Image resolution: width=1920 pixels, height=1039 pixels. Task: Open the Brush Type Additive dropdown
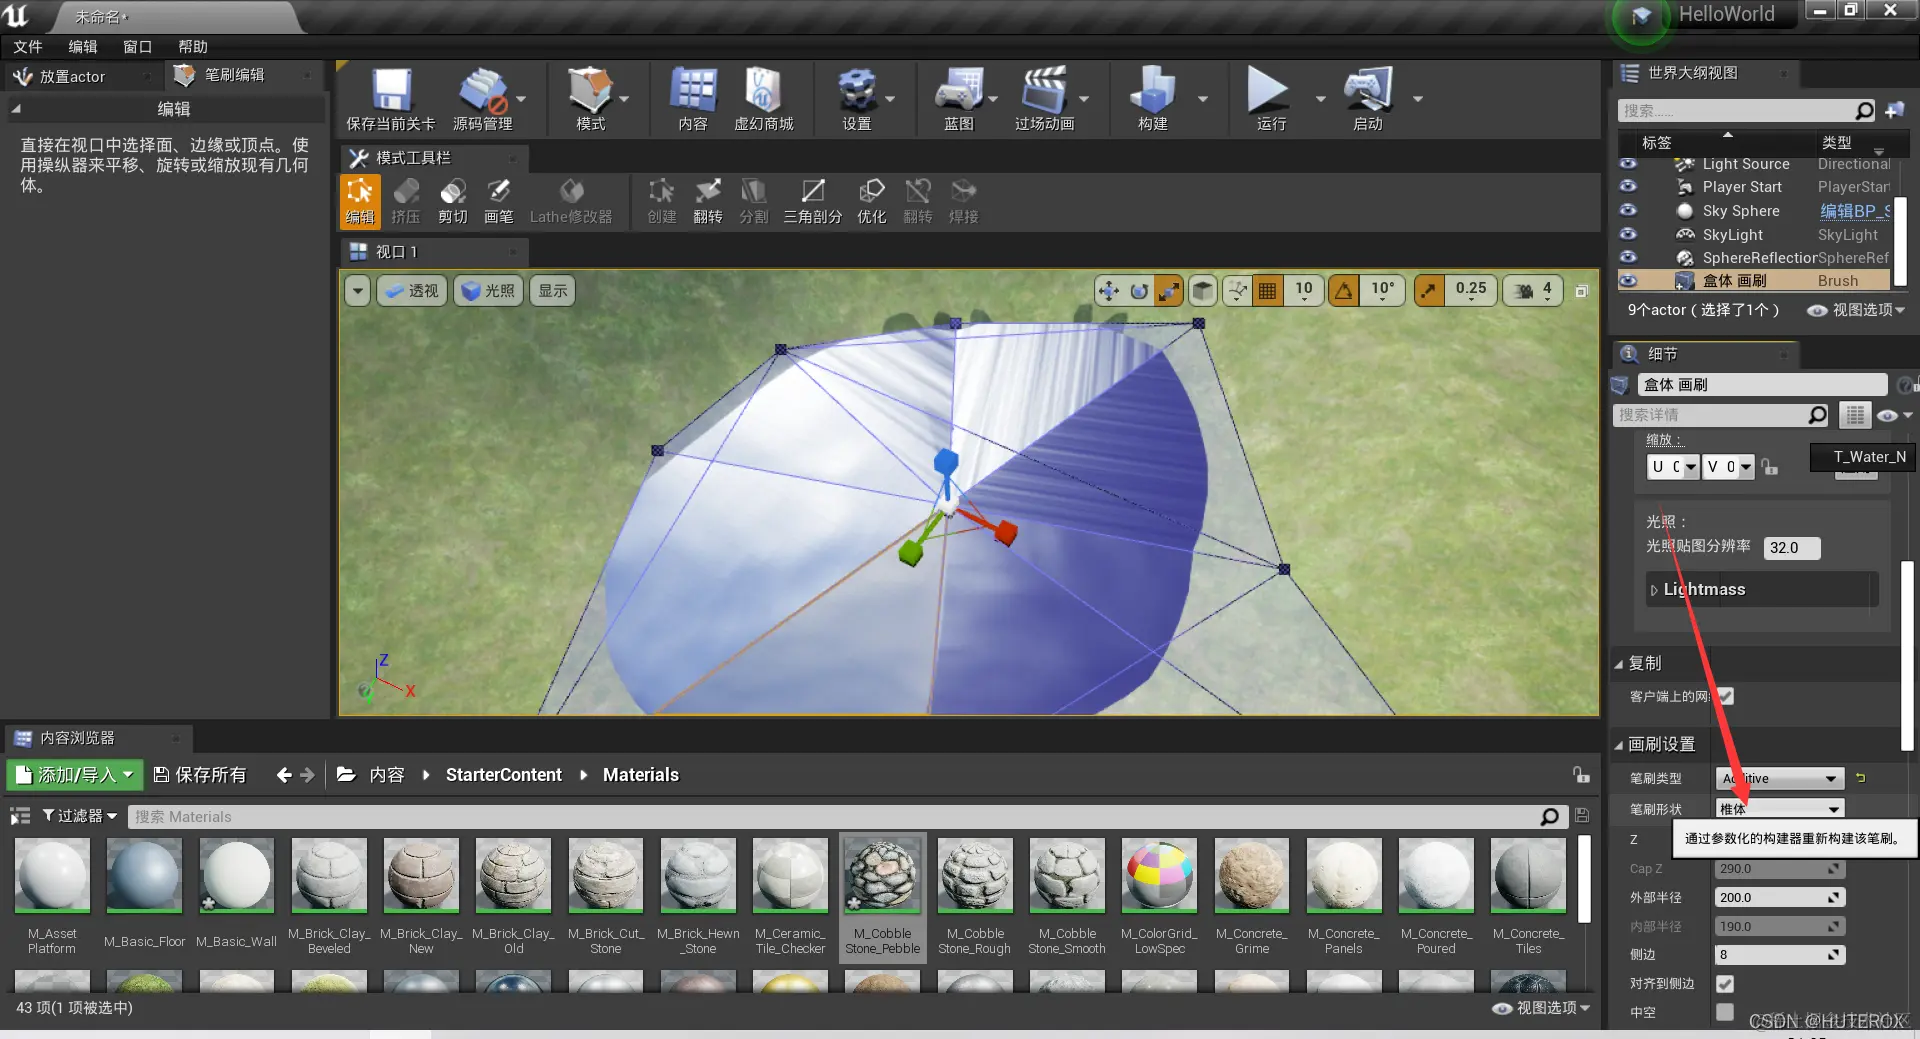pos(1780,778)
